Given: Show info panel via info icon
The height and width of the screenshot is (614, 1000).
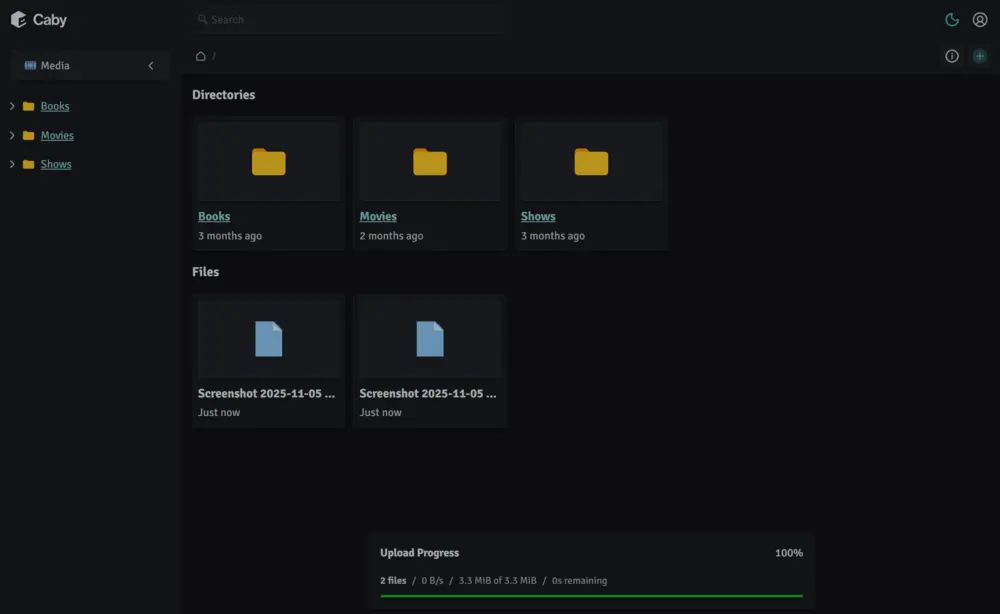Looking at the screenshot, I should [952, 56].
